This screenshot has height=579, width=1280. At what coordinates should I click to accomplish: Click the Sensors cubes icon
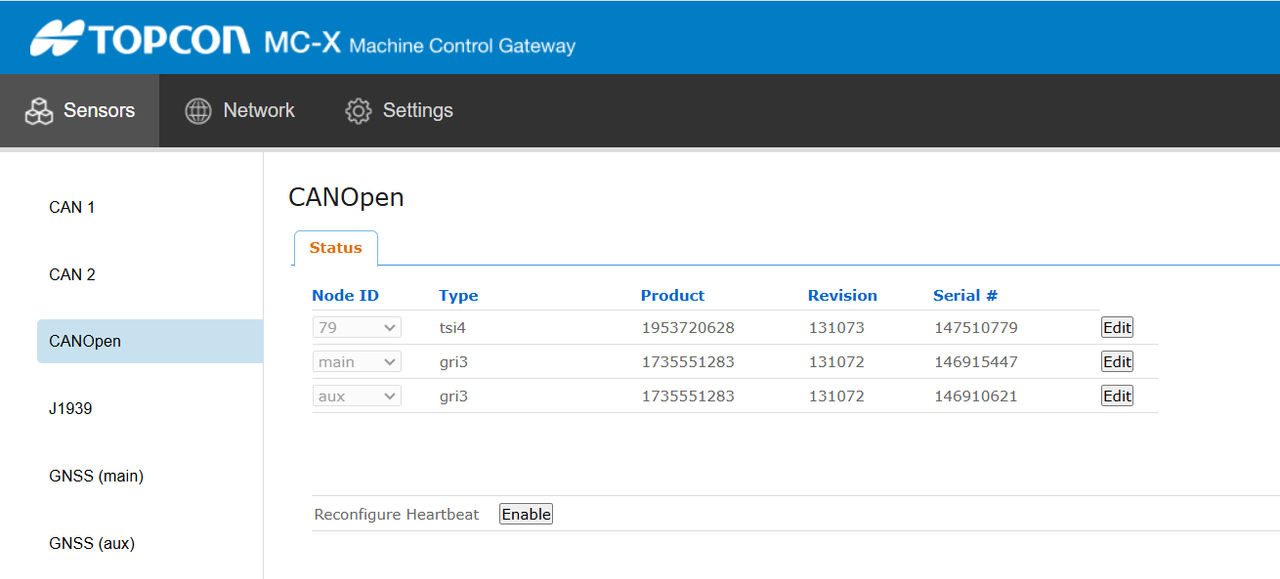39,111
